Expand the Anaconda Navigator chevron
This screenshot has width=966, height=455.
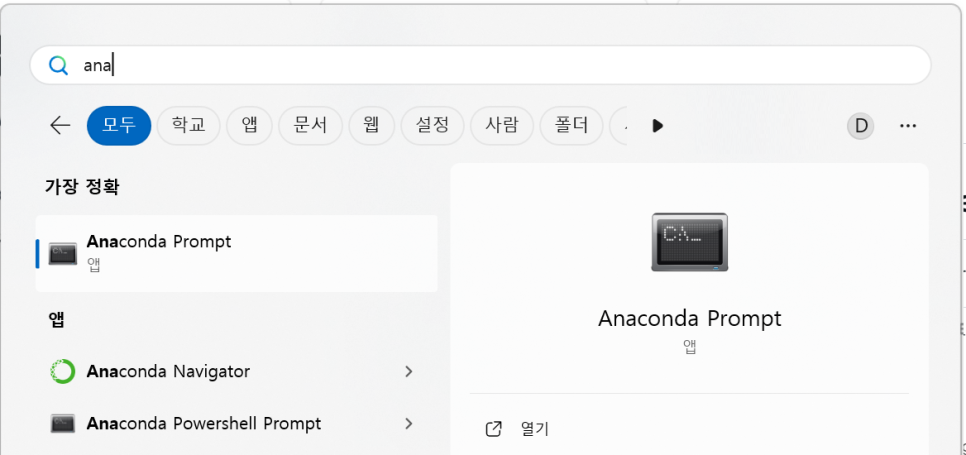pos(408,371)
